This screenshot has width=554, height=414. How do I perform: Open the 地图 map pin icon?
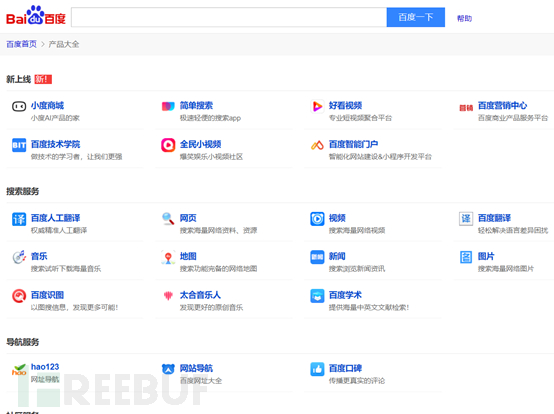click(x=168, y=258)
